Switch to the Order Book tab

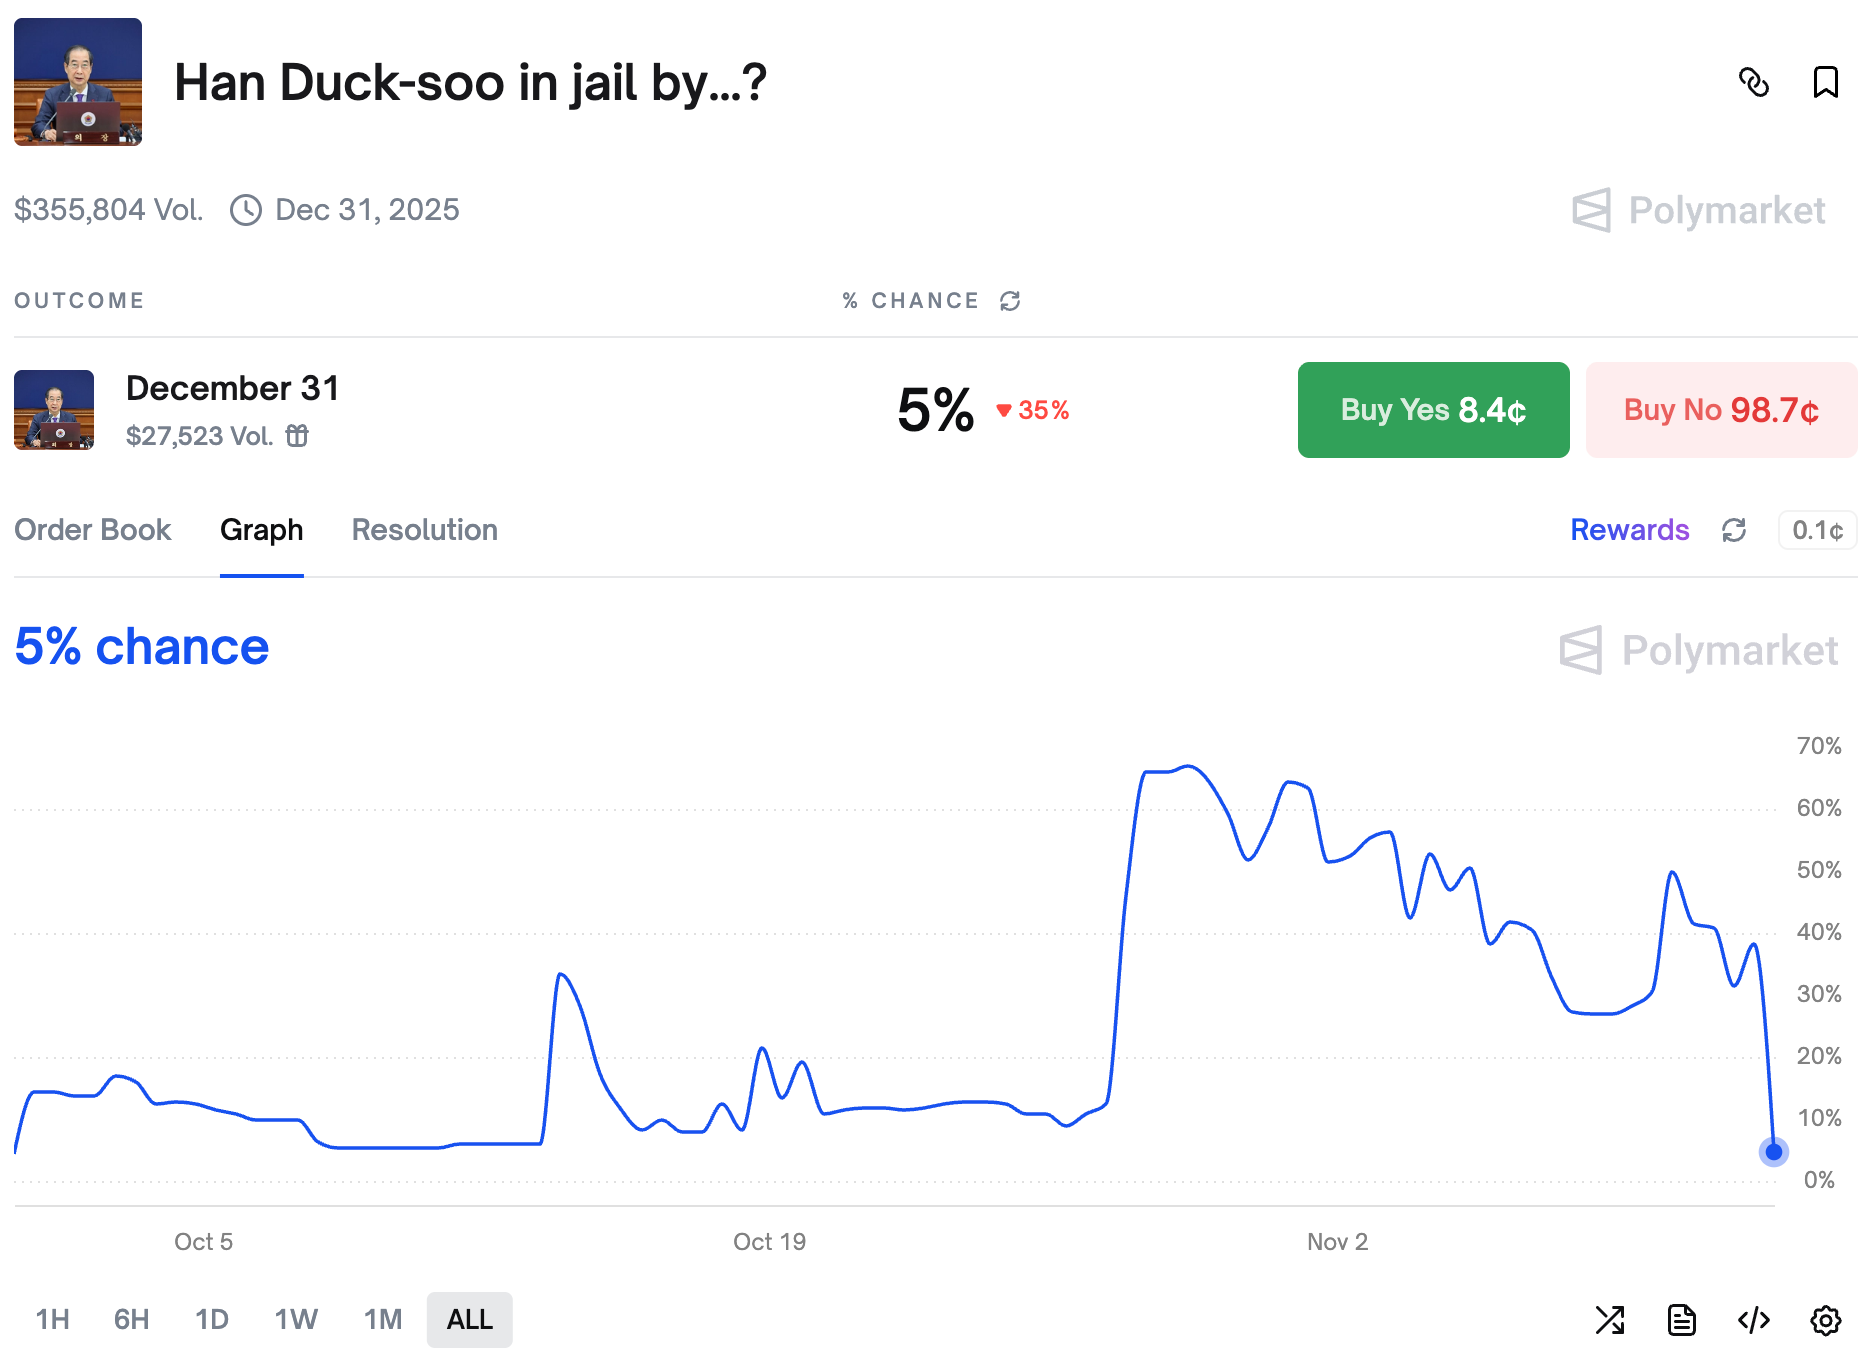pos(93,530)
